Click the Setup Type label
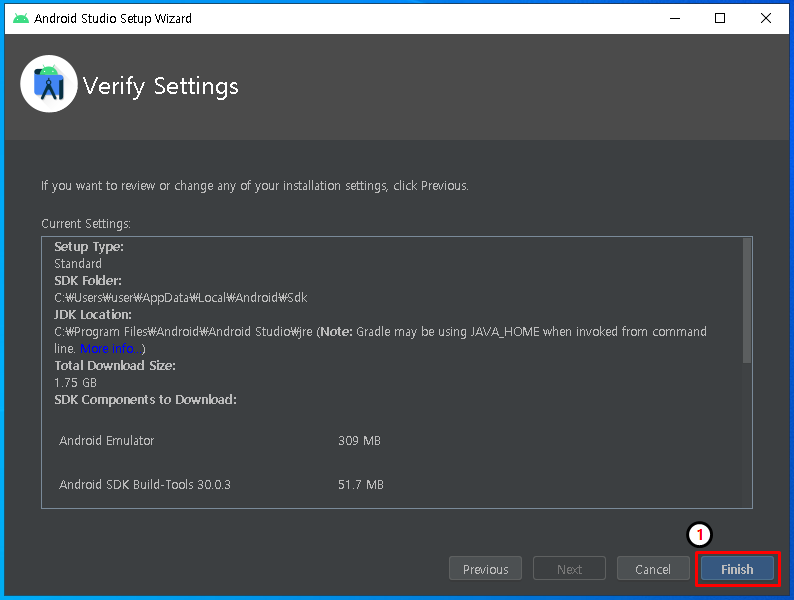This screenshot has width=794, height=600. click(x=89, y=247)
